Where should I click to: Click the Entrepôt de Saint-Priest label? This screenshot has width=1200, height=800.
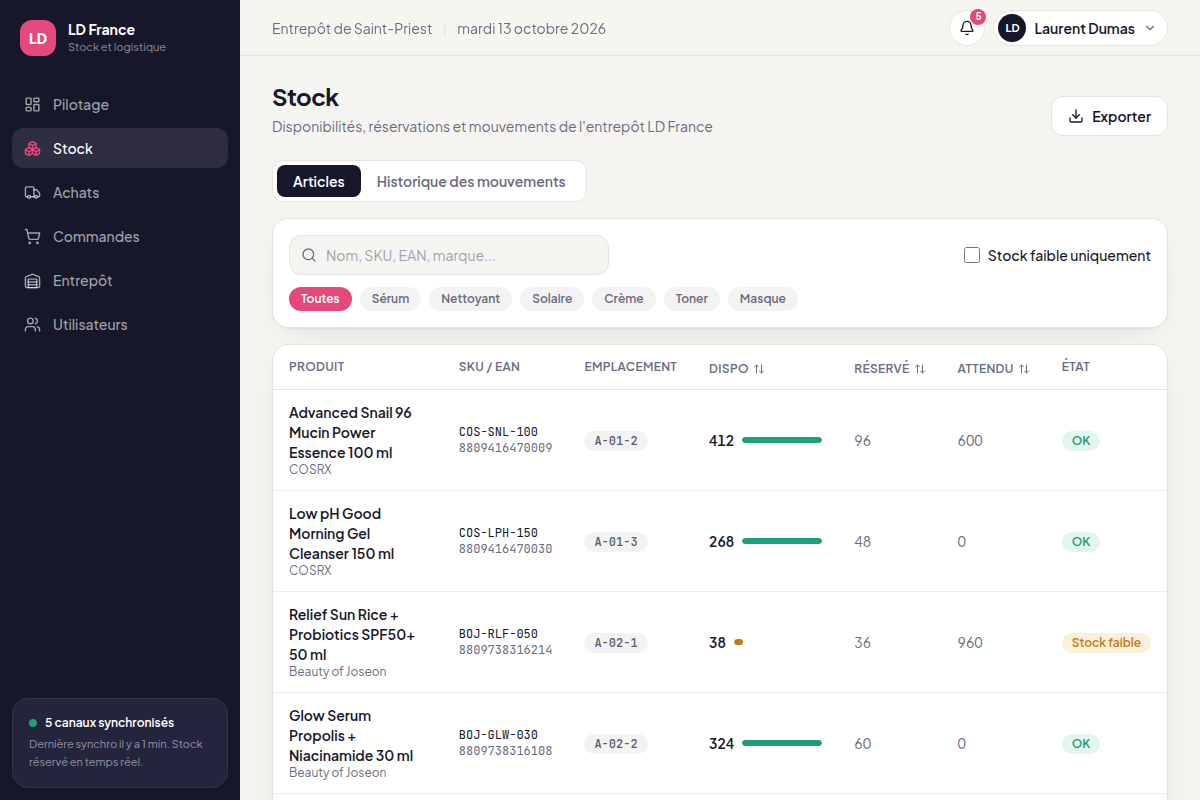(352, 28)
